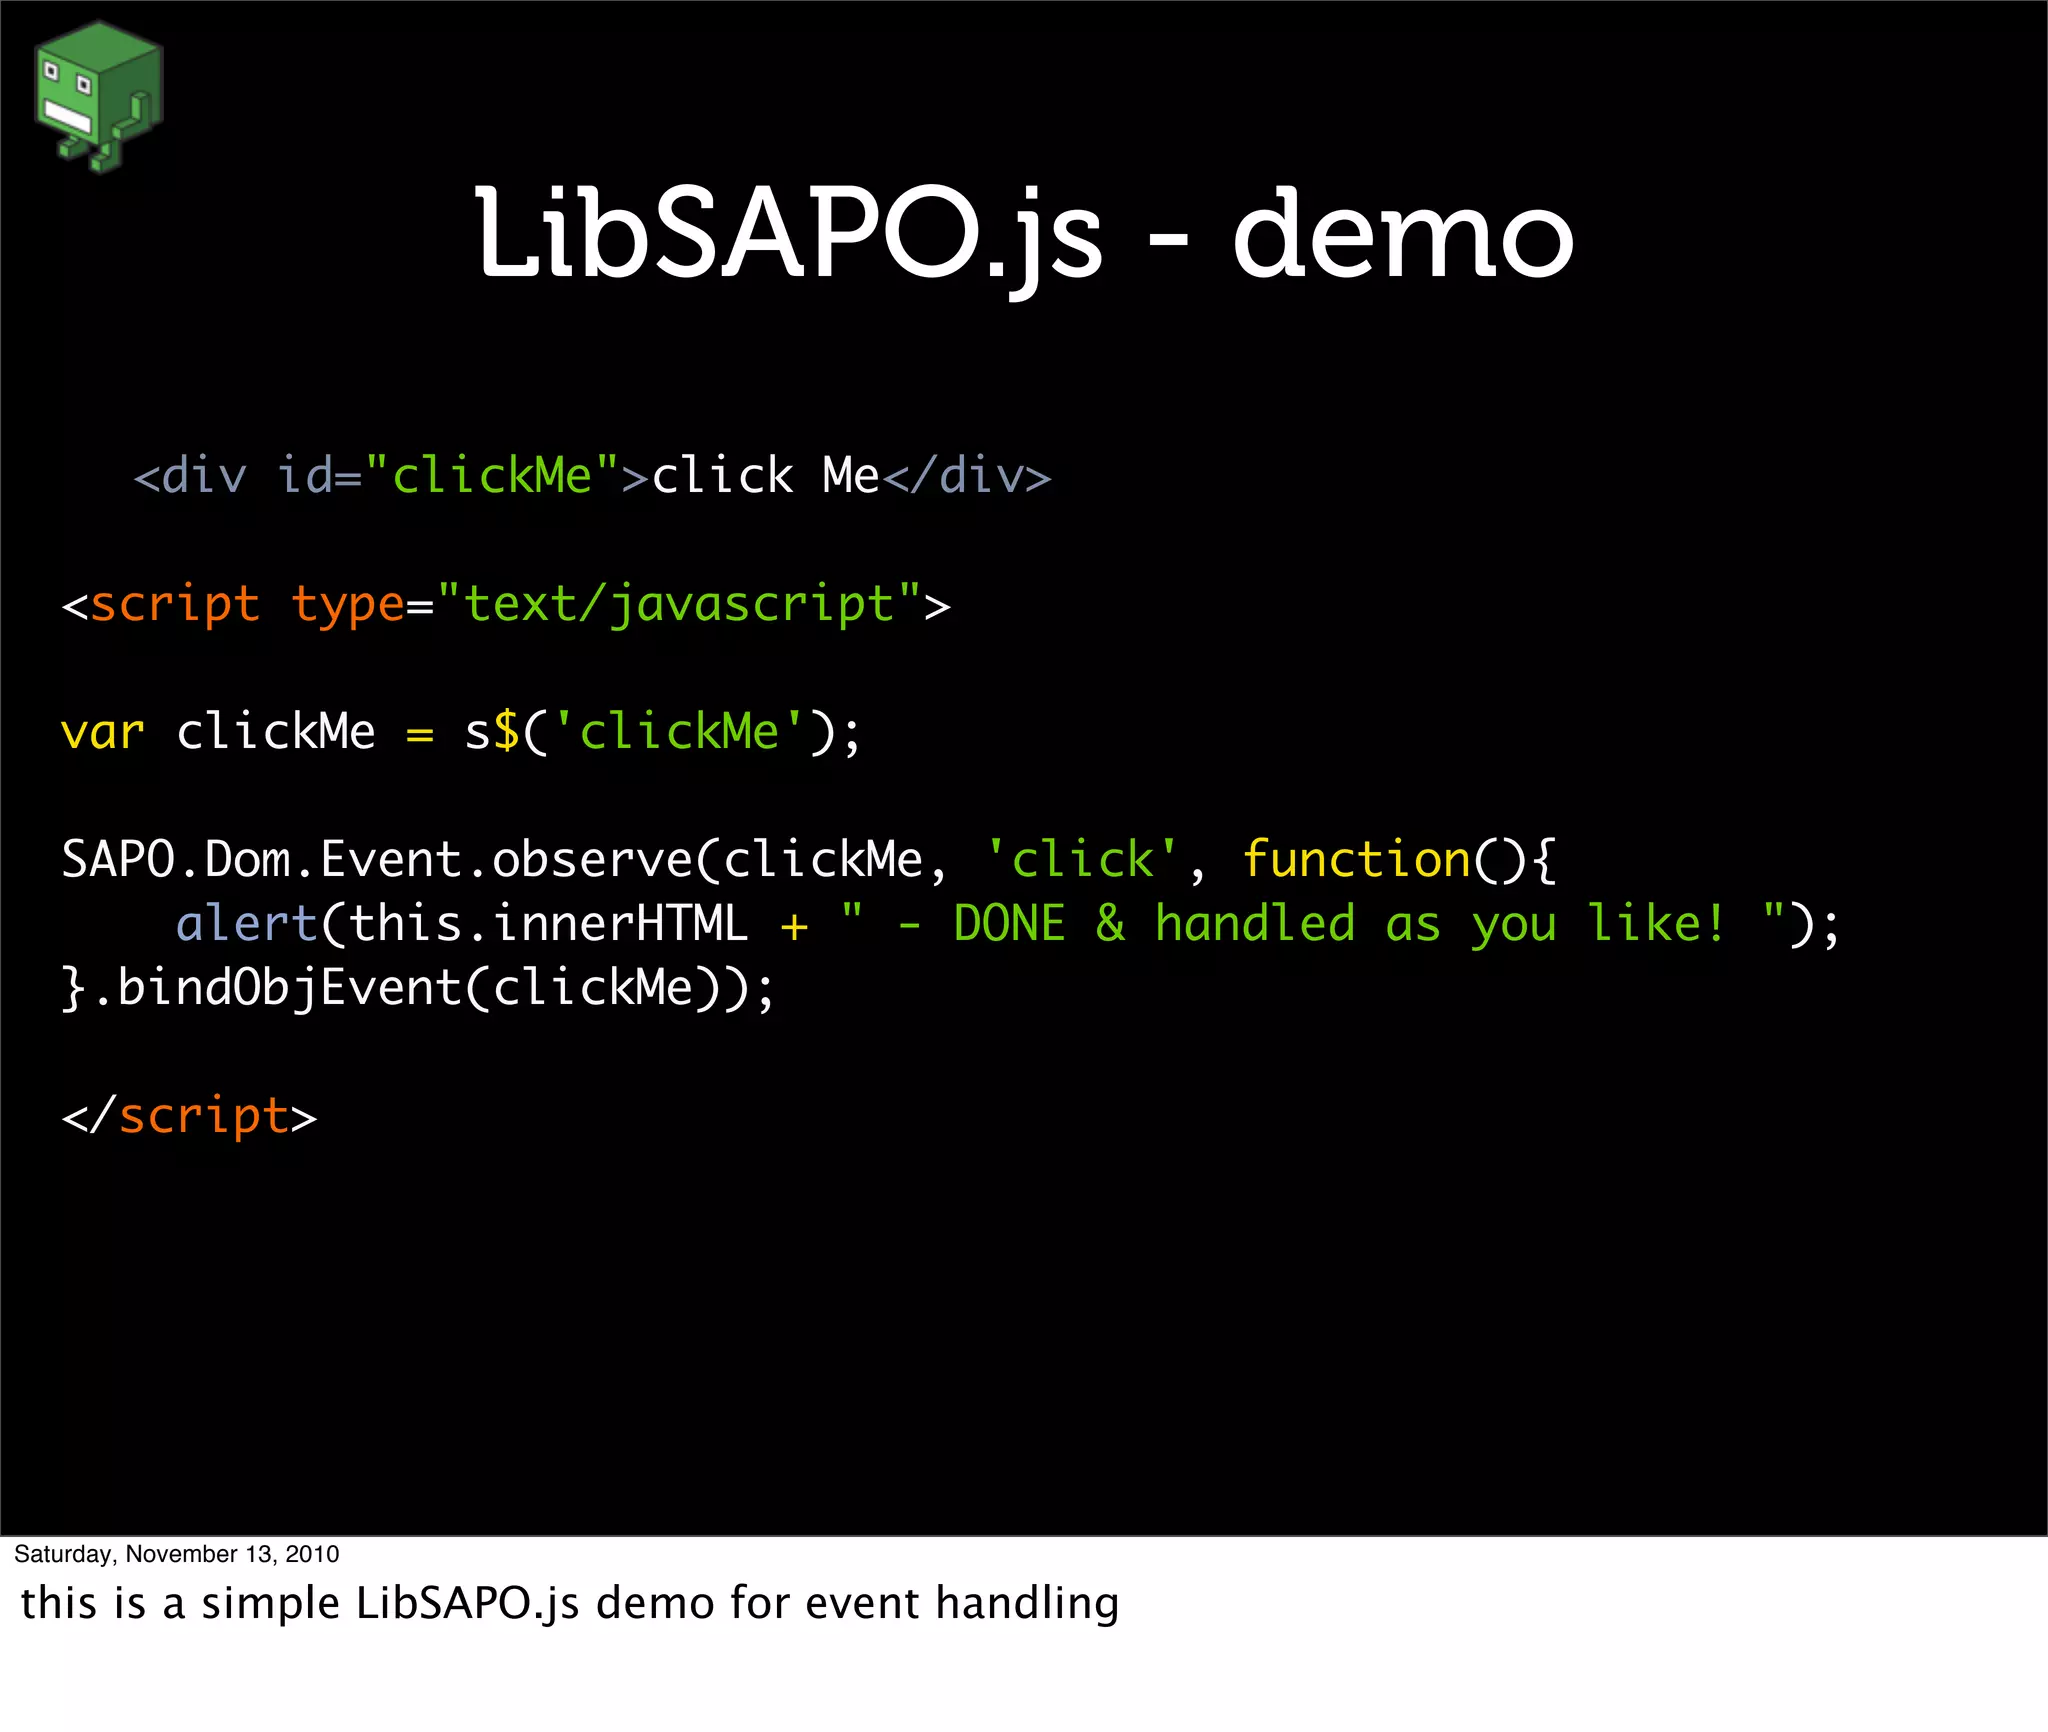
Task: Click the green cube monster logo
Action: click(98, 96)
